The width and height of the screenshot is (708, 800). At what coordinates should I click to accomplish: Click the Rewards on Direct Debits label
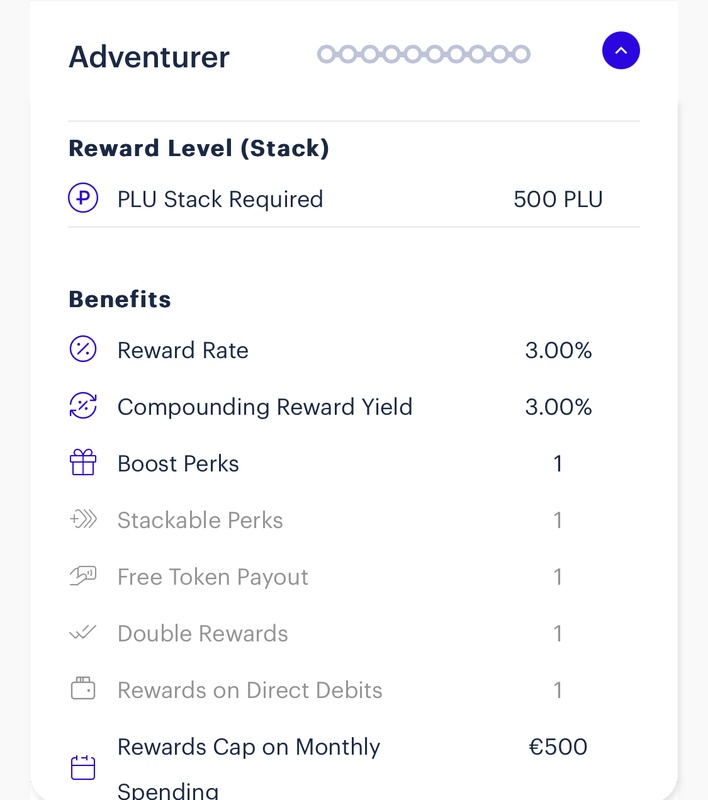tap(250, 690)
